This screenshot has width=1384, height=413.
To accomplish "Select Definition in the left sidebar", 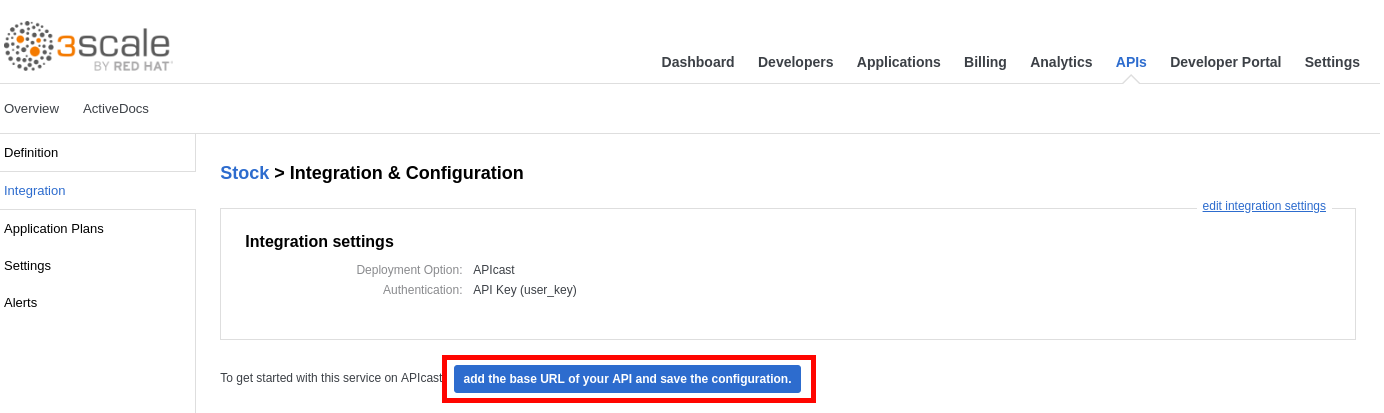I will click(x=31, y=153).
